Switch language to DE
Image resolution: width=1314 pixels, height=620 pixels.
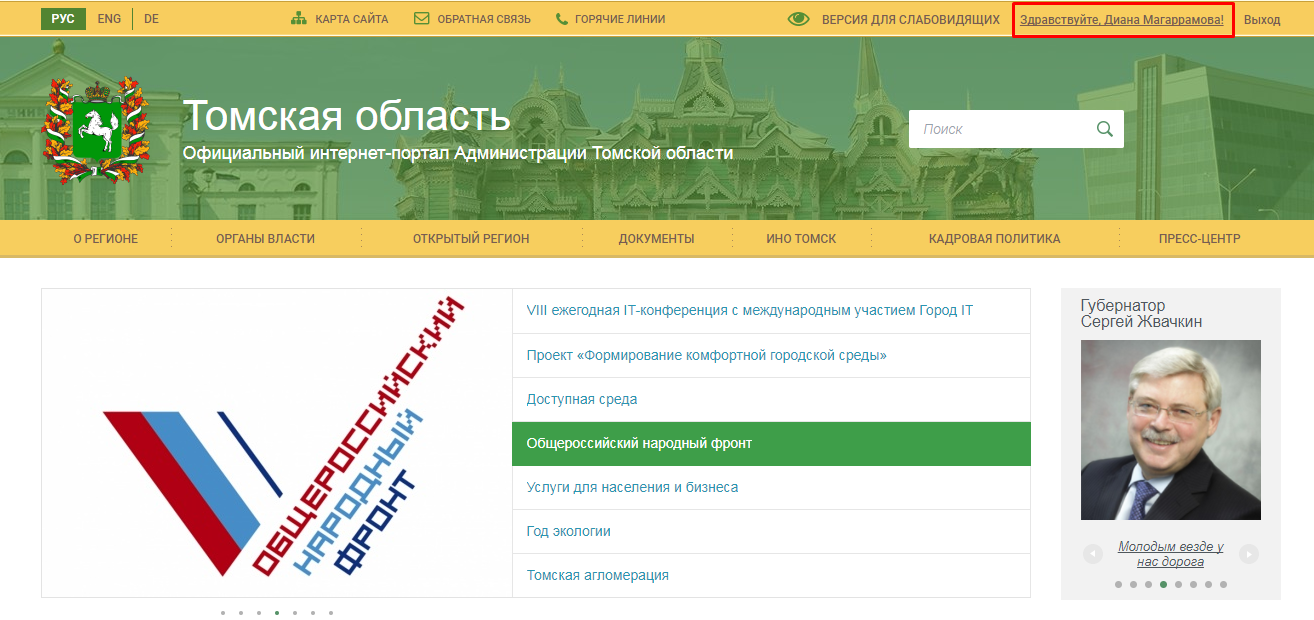[151, 19]
